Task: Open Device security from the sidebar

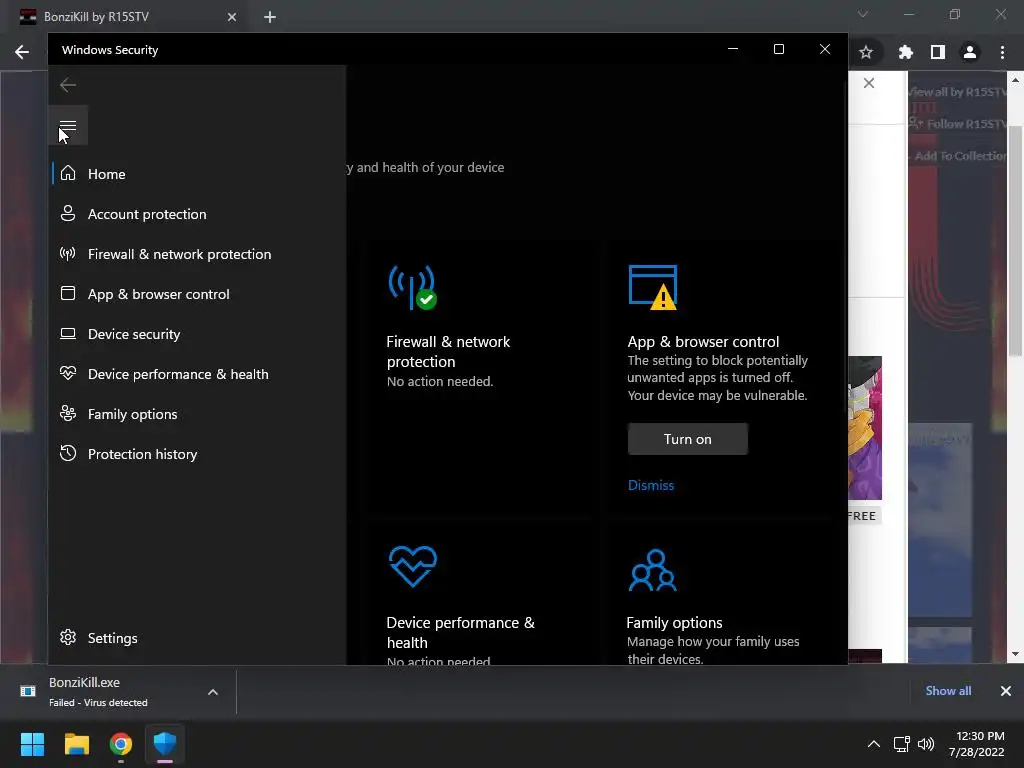Action: pyautogui.click(x=199, y=334)
